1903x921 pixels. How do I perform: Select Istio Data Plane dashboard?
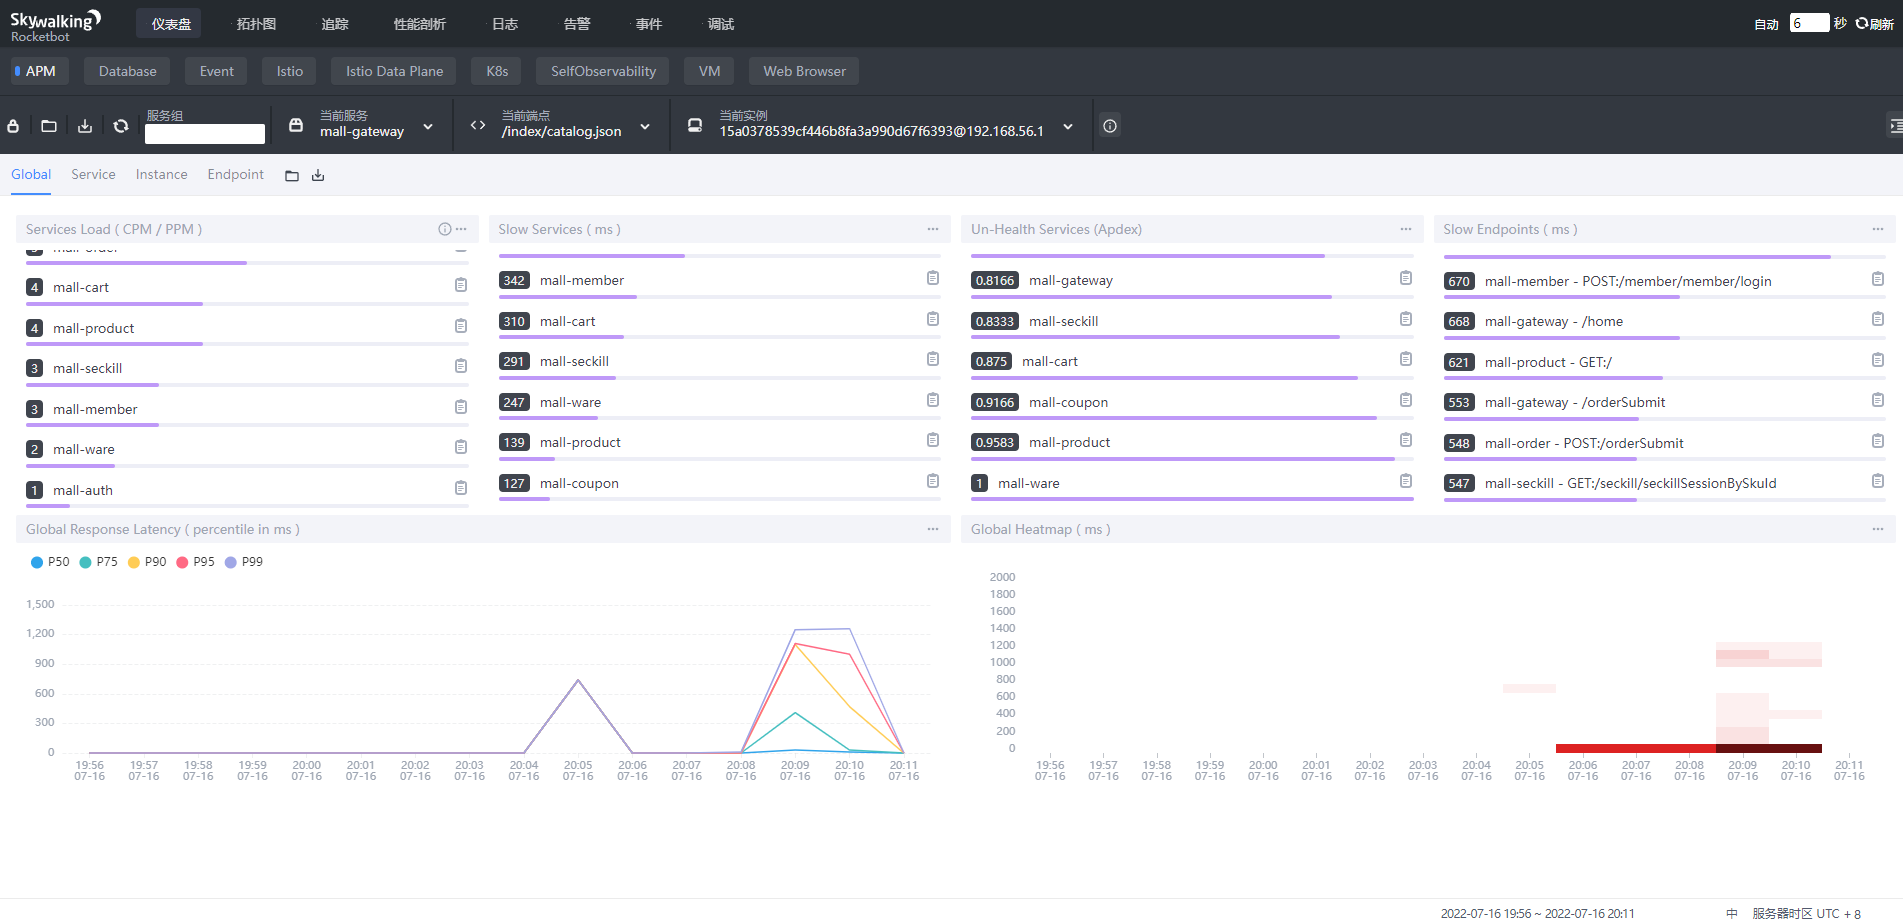tap(394, 71)
